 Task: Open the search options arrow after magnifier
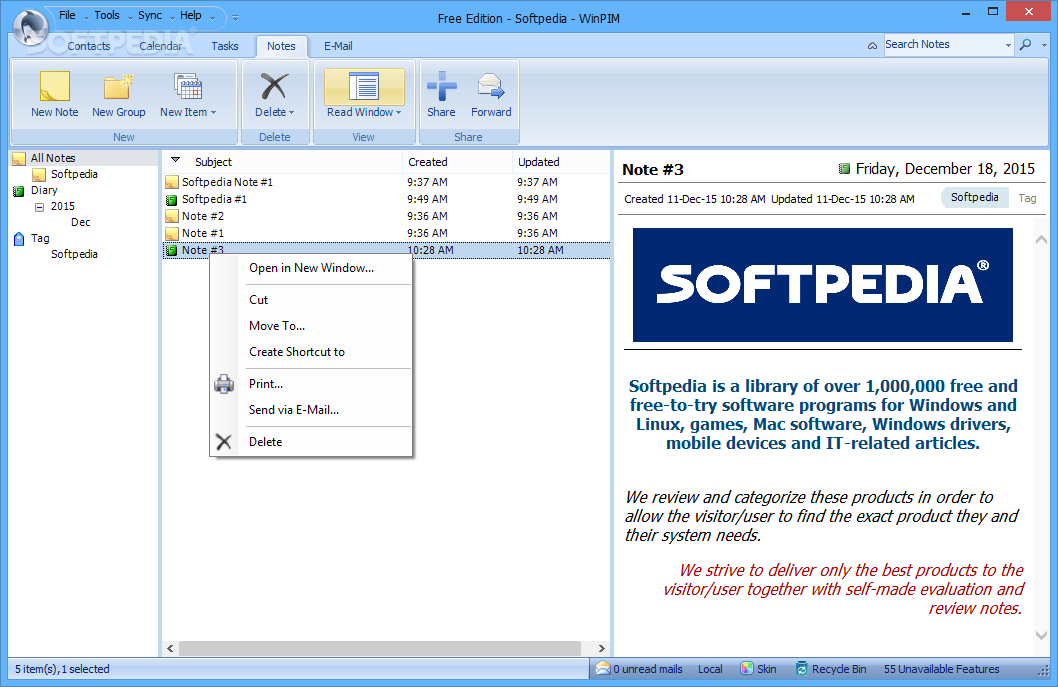1045,45
